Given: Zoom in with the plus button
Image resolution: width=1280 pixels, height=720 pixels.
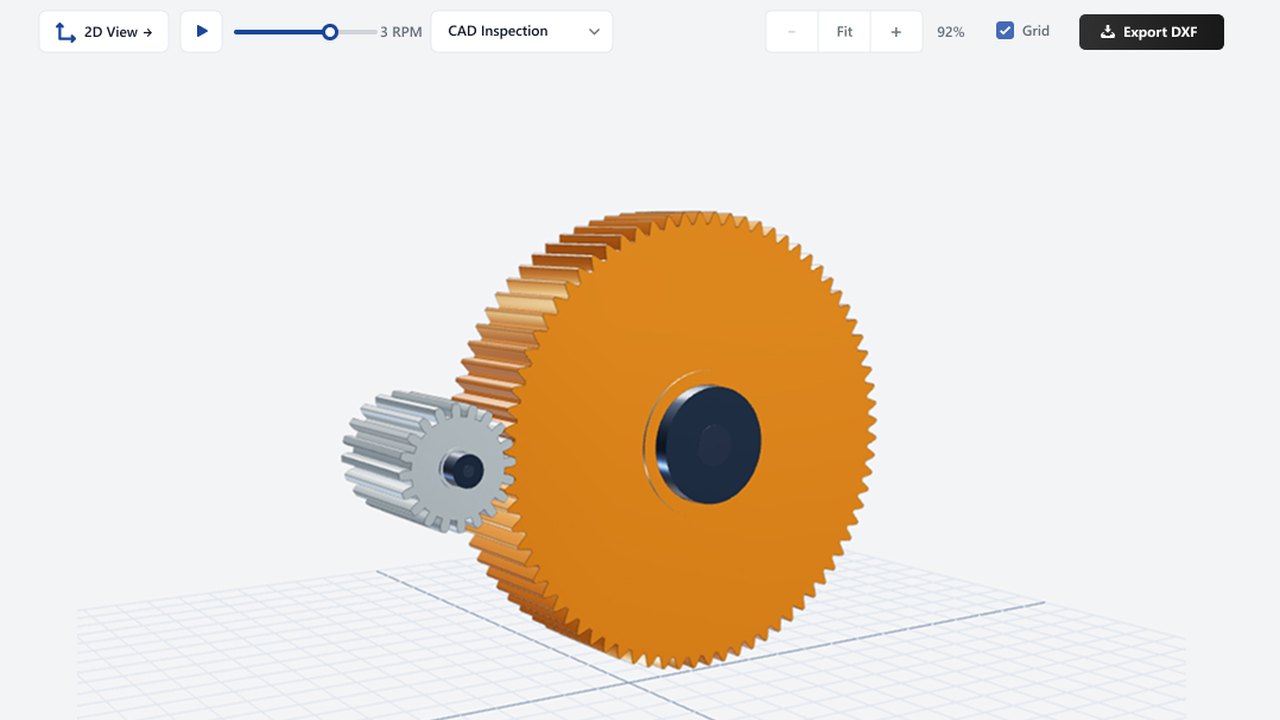Looking at the screenshot, I should coord(896,32).
